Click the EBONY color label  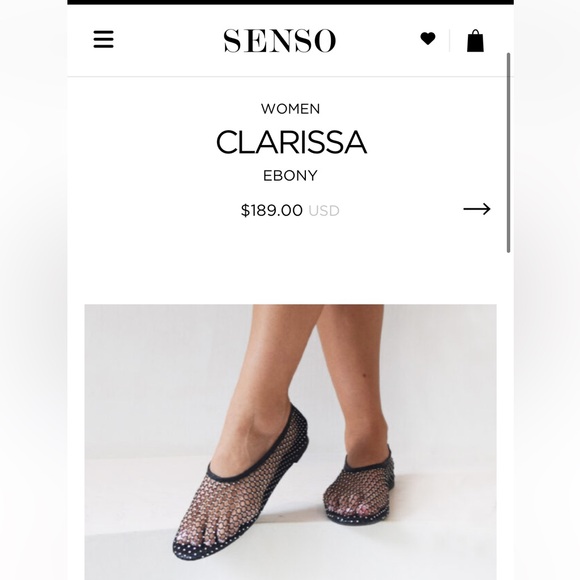click(290, 175)
